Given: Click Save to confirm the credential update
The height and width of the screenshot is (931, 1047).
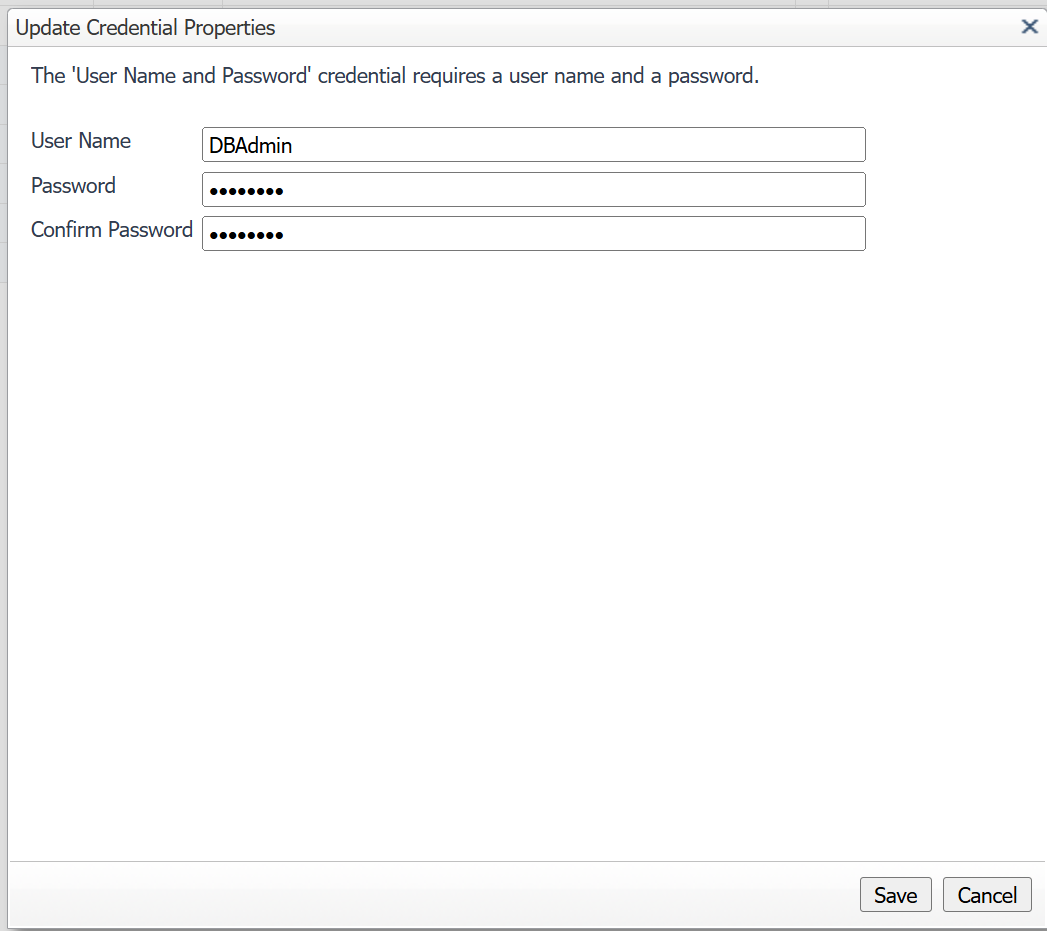Looking at the screenshot, I should [x=895, y=894].
